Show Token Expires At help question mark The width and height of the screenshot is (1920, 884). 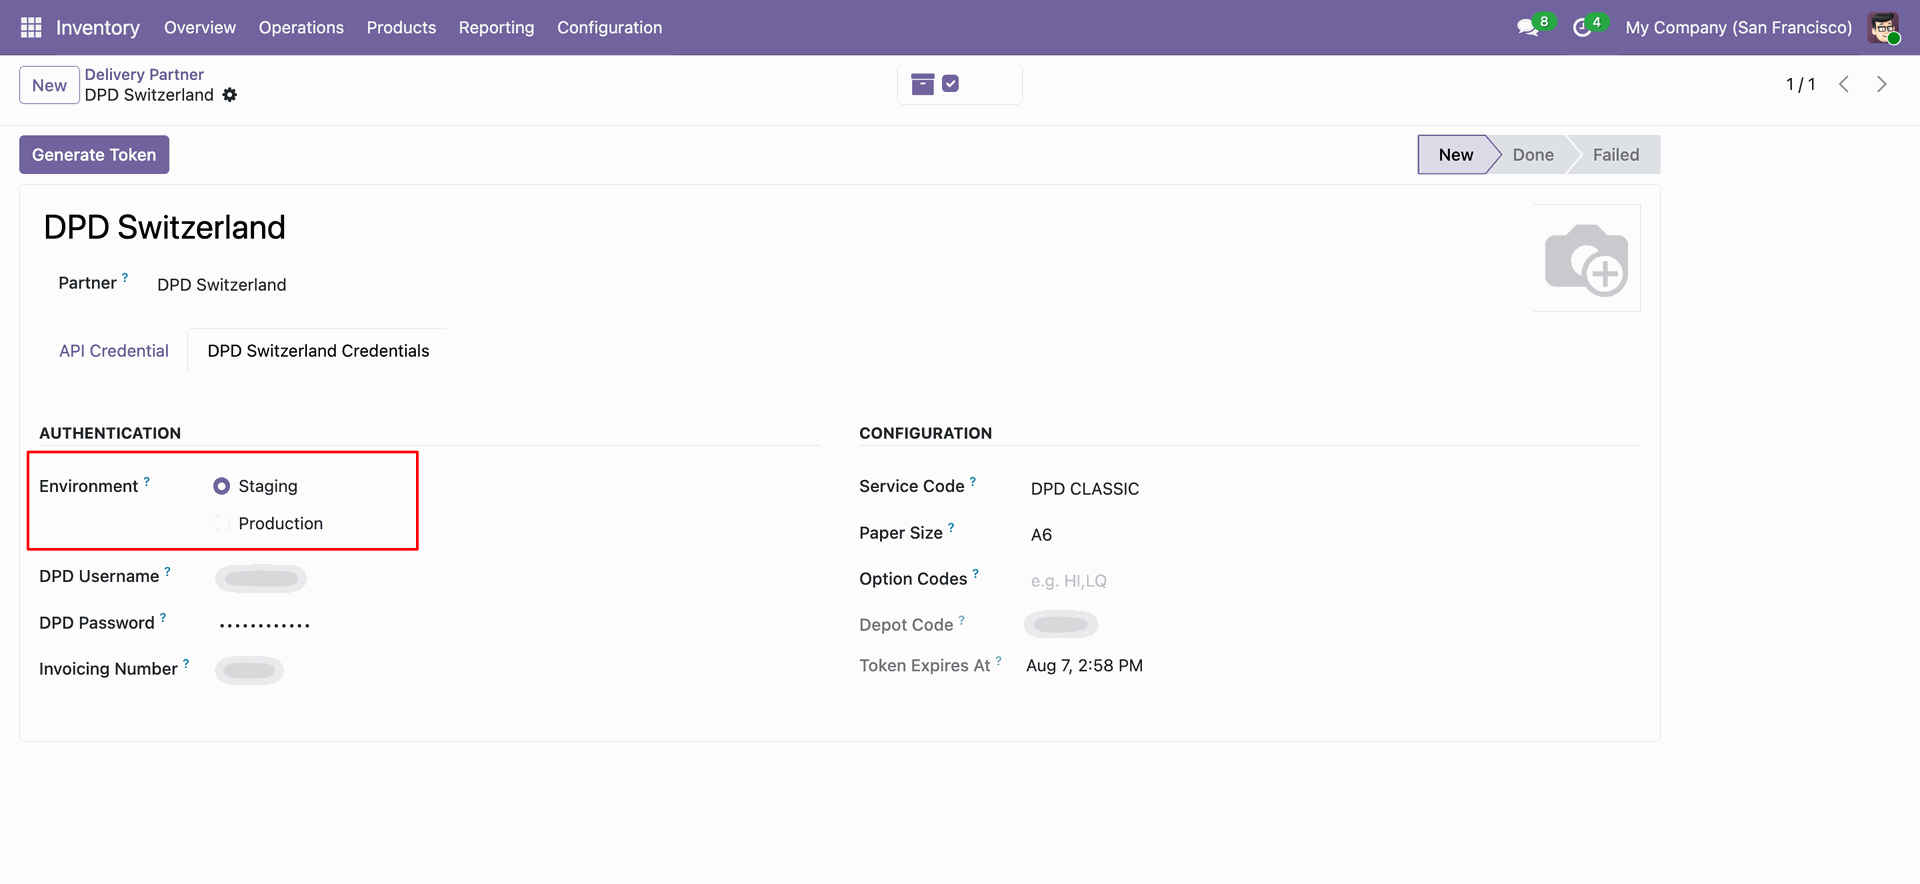998,660
